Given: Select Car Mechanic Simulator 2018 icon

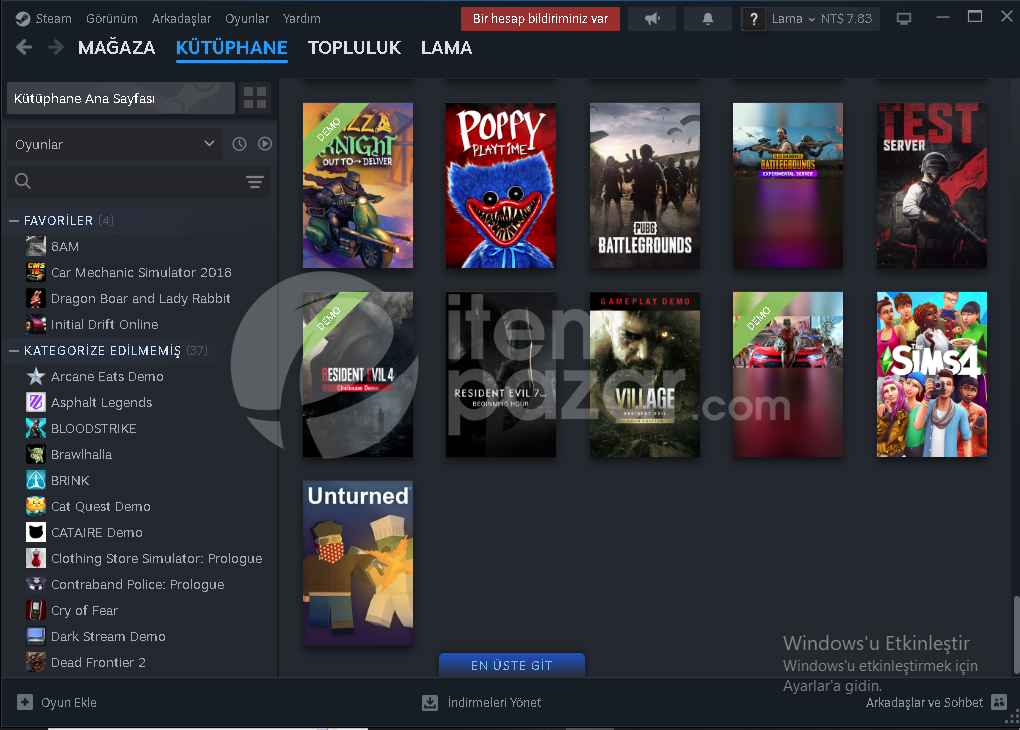Looking at the screenshot, I should point(36,272).
